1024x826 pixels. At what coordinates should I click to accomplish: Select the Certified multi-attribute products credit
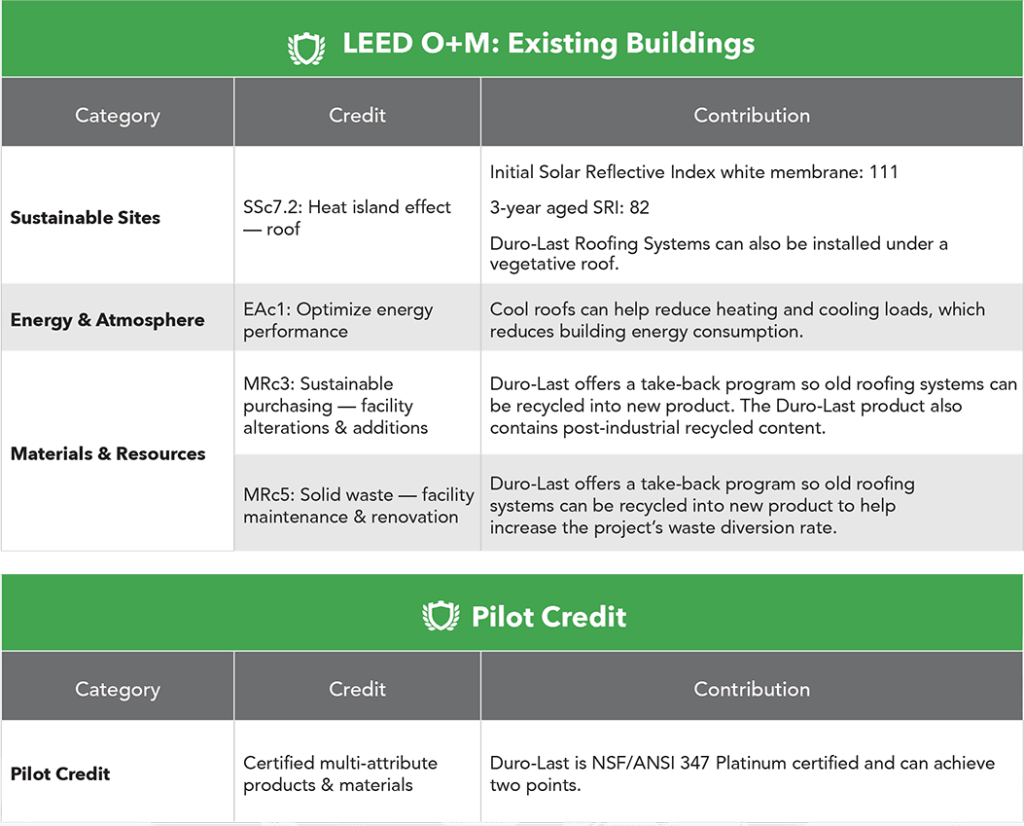[340, 773]
